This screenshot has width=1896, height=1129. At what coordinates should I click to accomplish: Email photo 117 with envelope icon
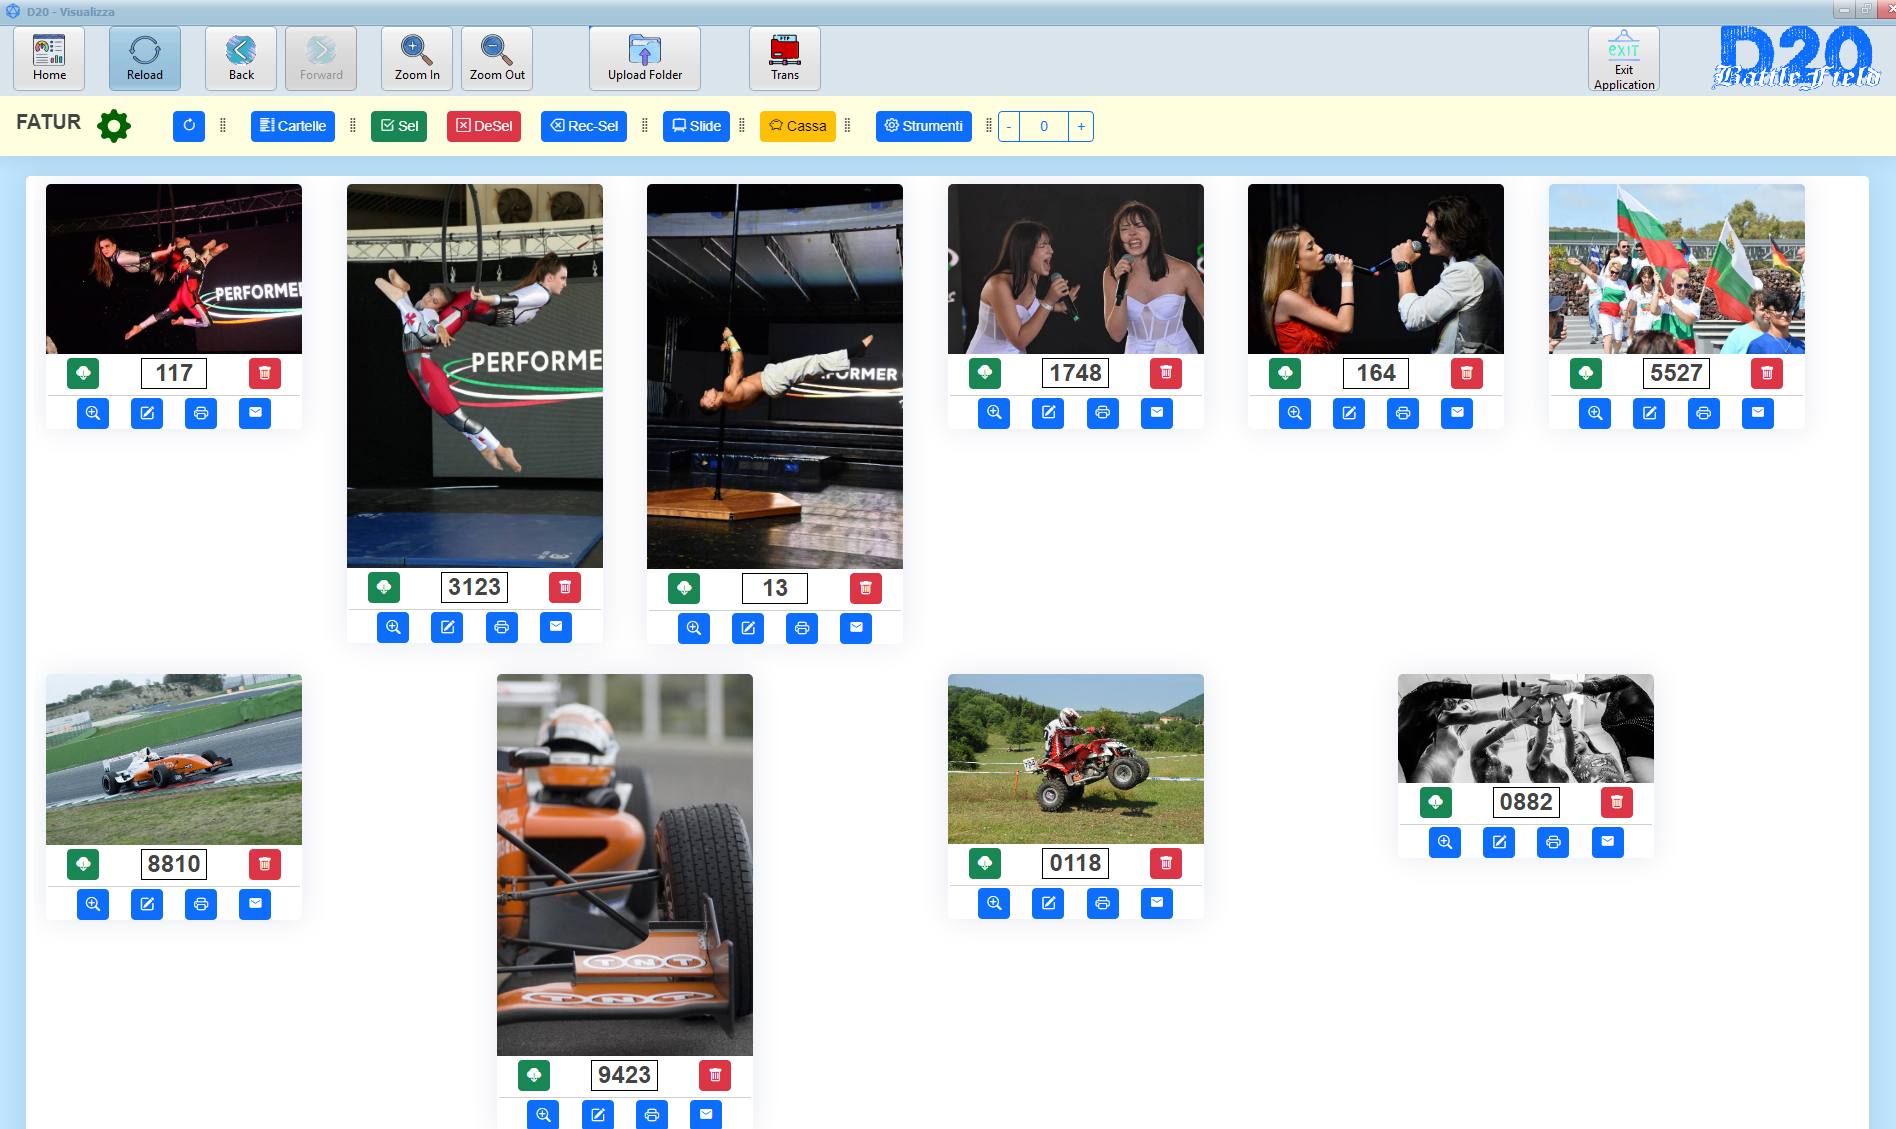pos(255,413)
